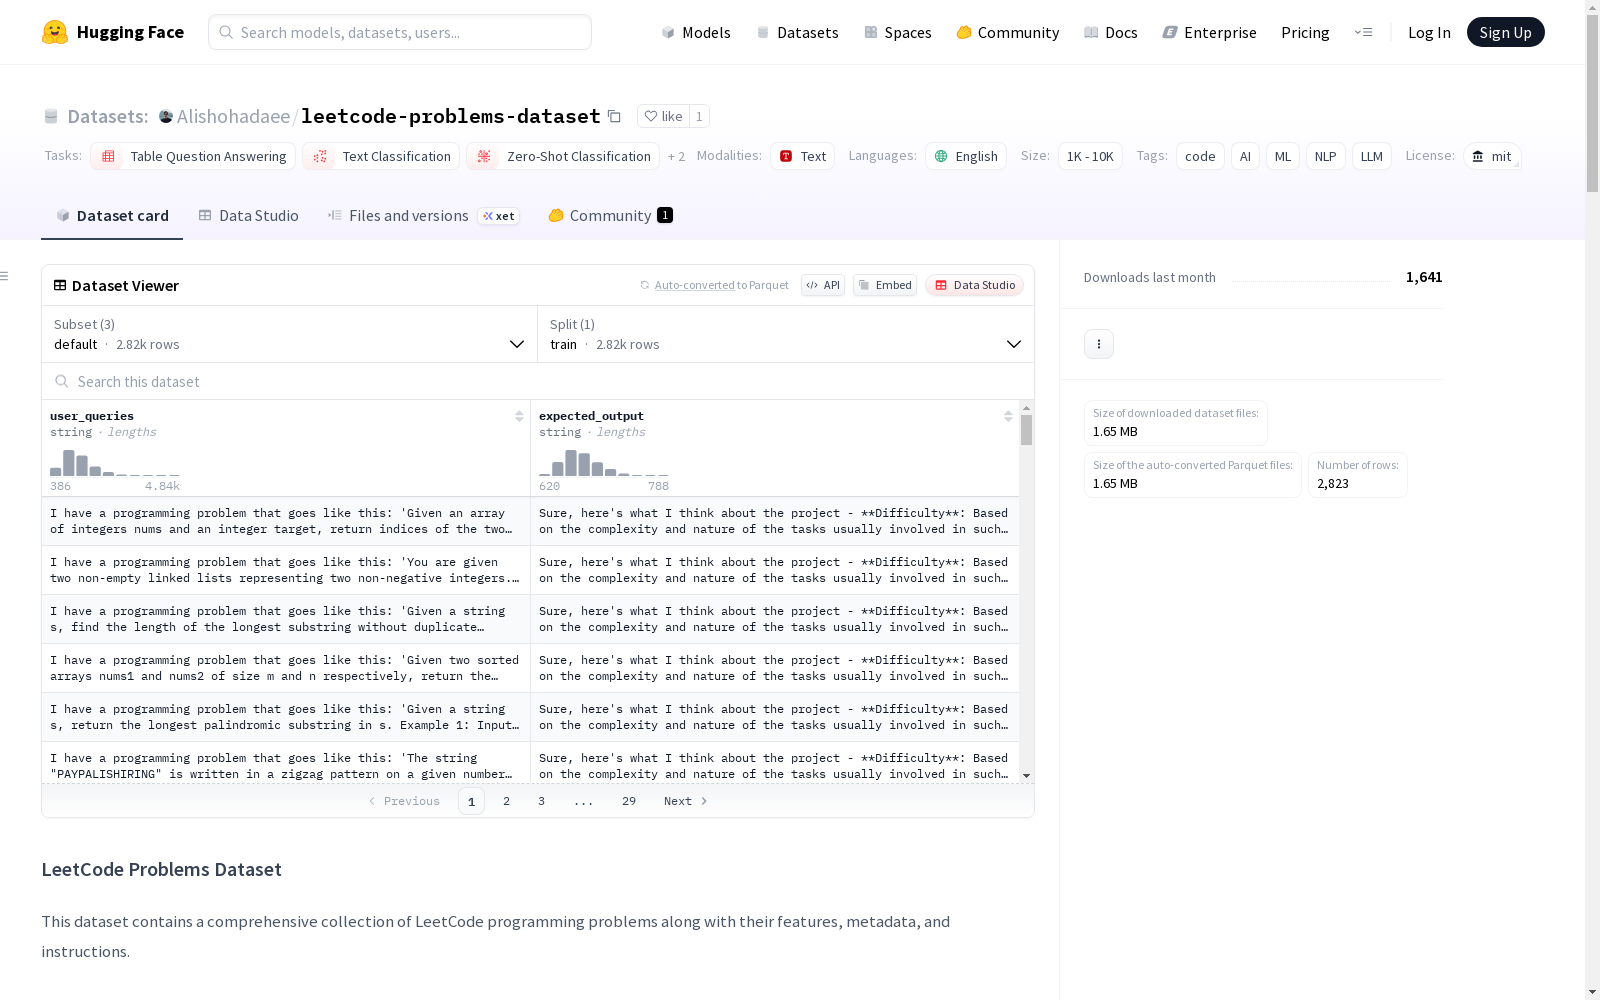The image size is (1600, 1000).
Task: Click the Auto-converted to Parquet link
Action: click(x=722, y=285)
